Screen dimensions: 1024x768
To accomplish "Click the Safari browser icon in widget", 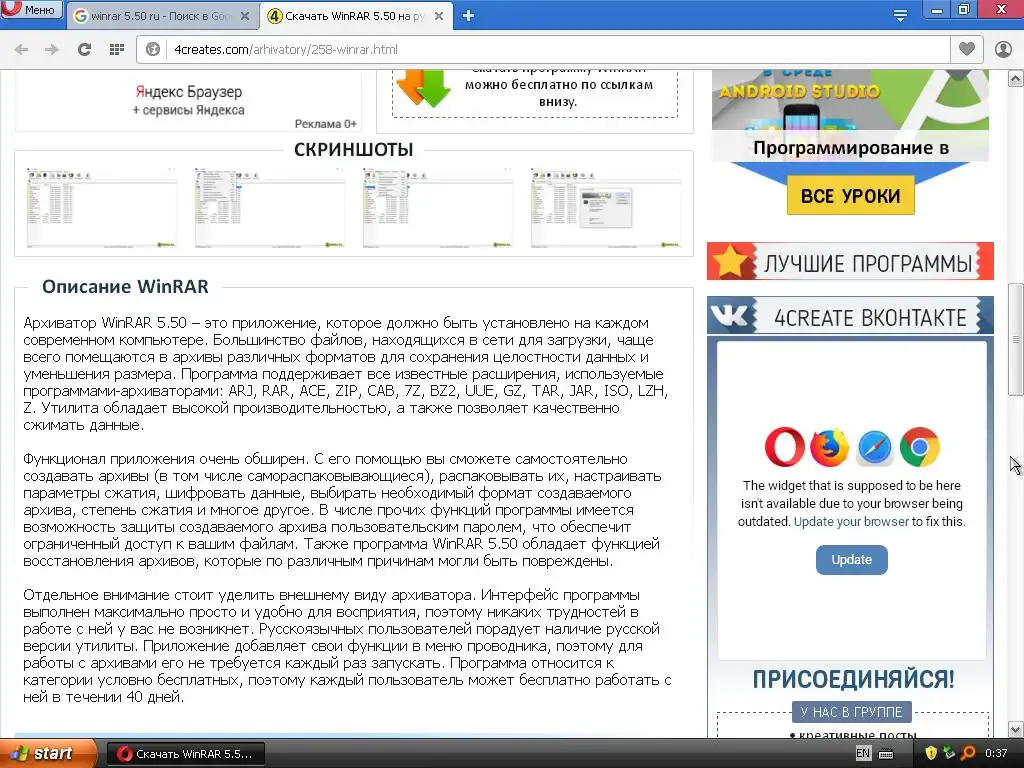I will point(874,448).
